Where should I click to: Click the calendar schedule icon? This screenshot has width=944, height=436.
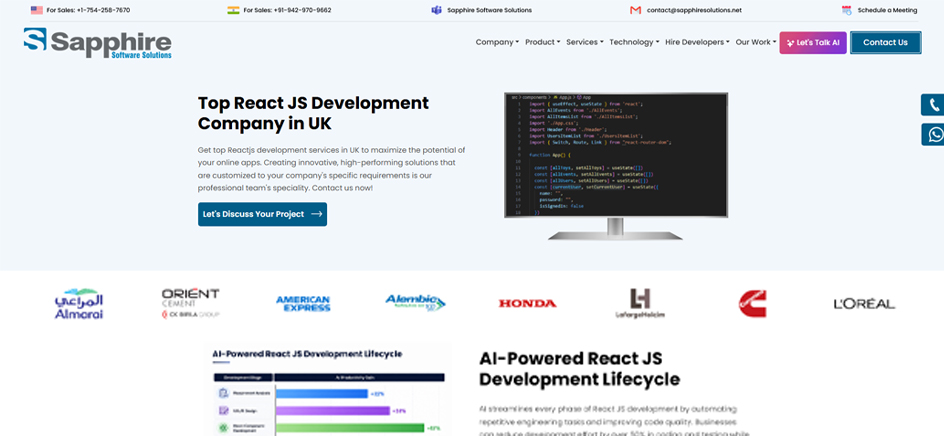[x=846, y=10]
